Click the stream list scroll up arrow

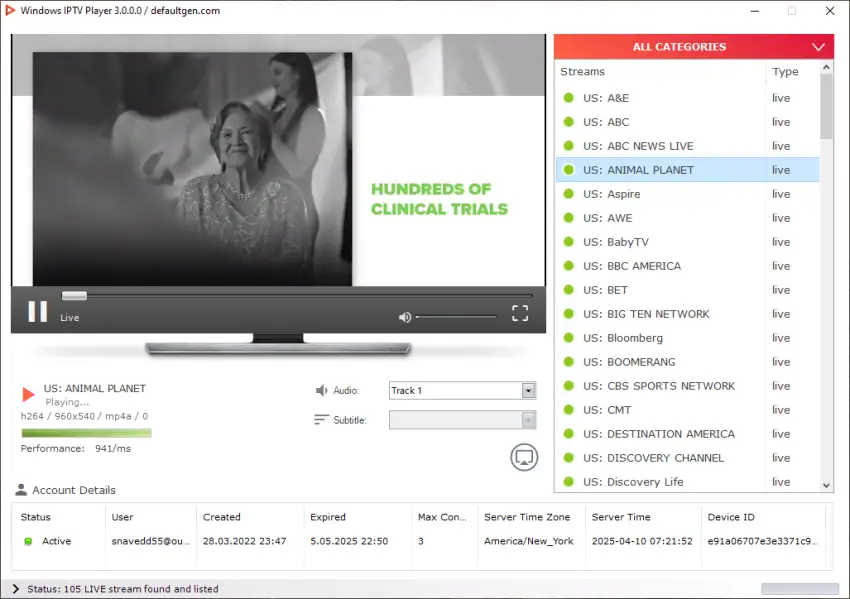tap(826, 68)
